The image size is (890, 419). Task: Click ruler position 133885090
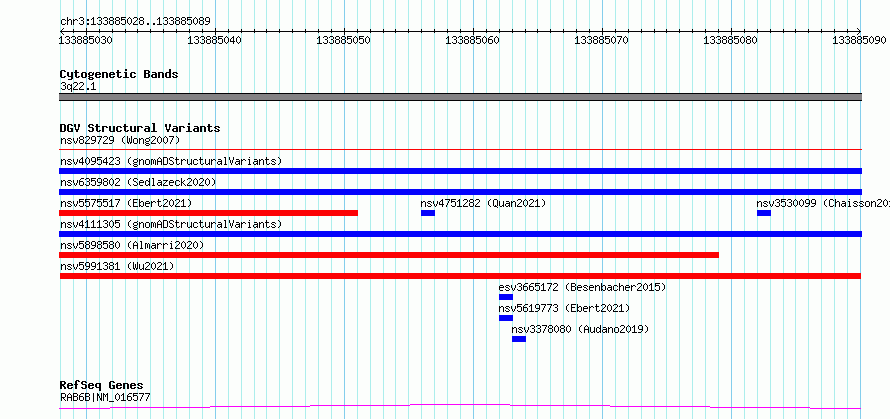tap(859, 40)
